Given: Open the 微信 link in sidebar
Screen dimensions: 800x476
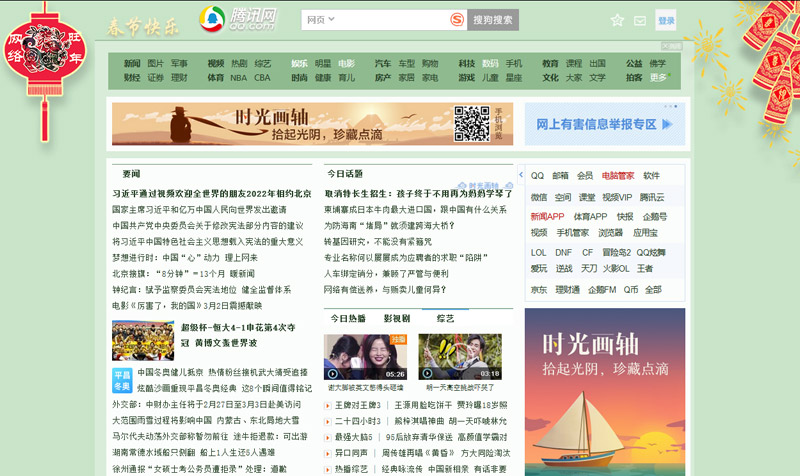Looking at the screenshot, I should coord(539,197).
